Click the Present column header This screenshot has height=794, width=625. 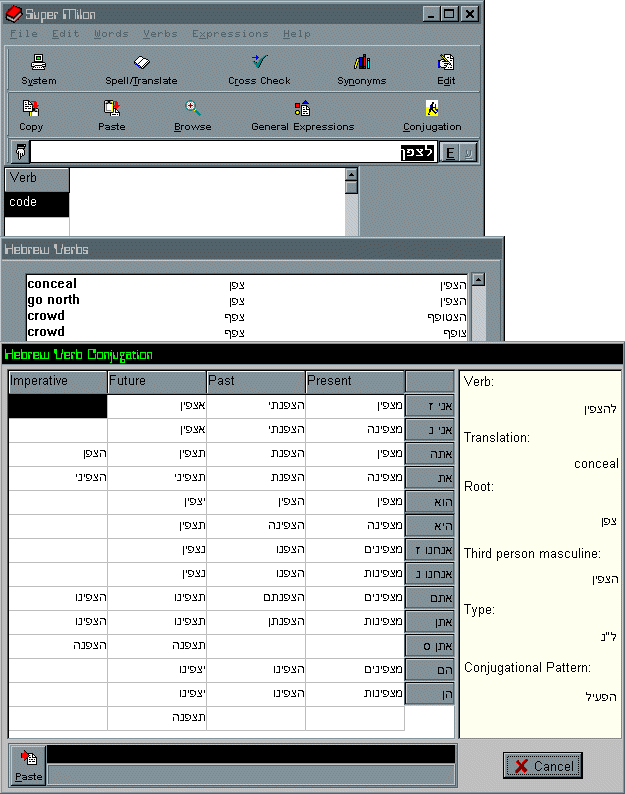(355, 381)
